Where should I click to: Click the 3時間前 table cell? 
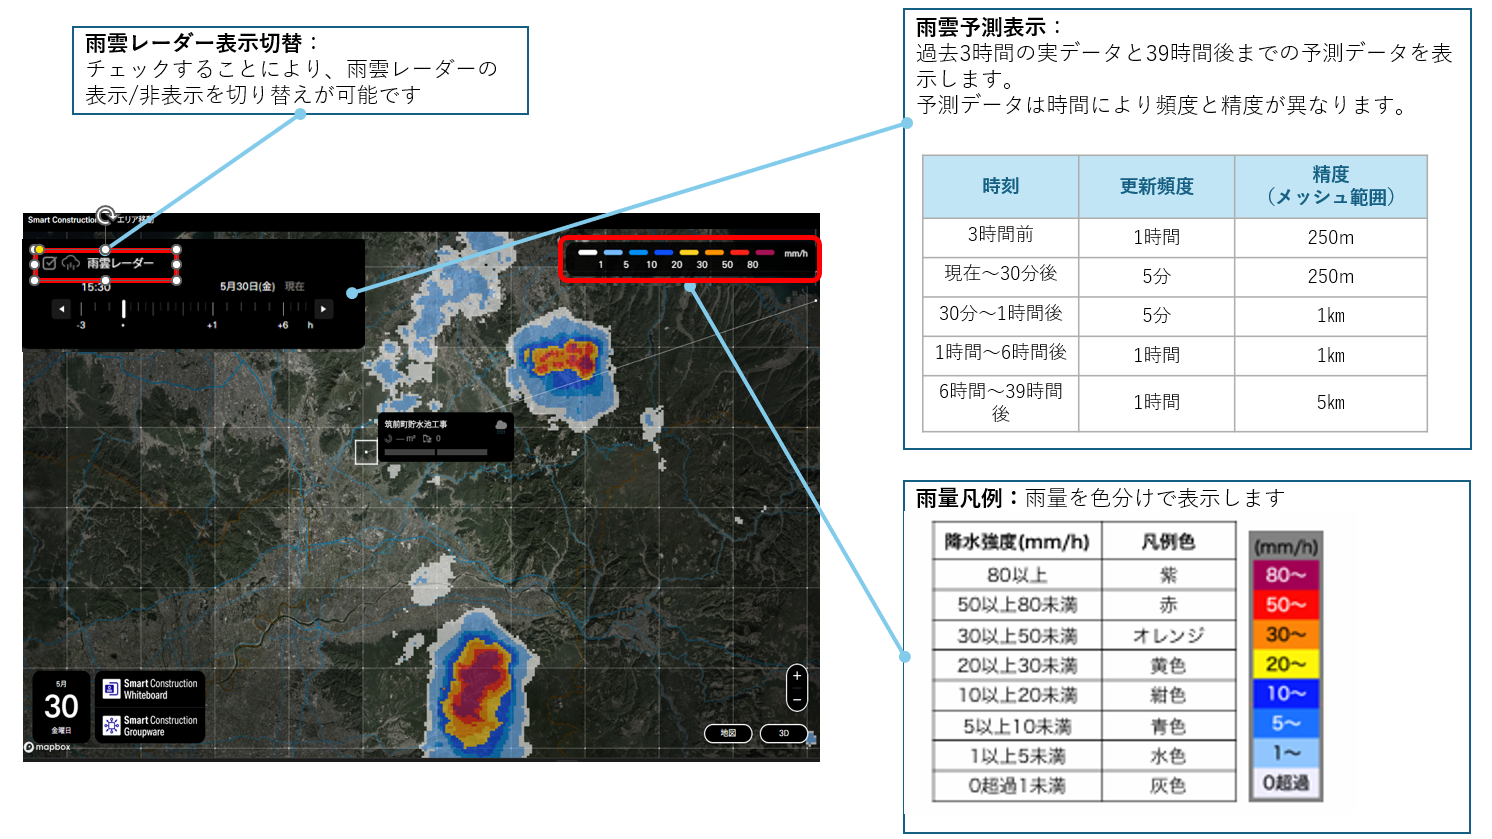click(x=1000, y=237)
